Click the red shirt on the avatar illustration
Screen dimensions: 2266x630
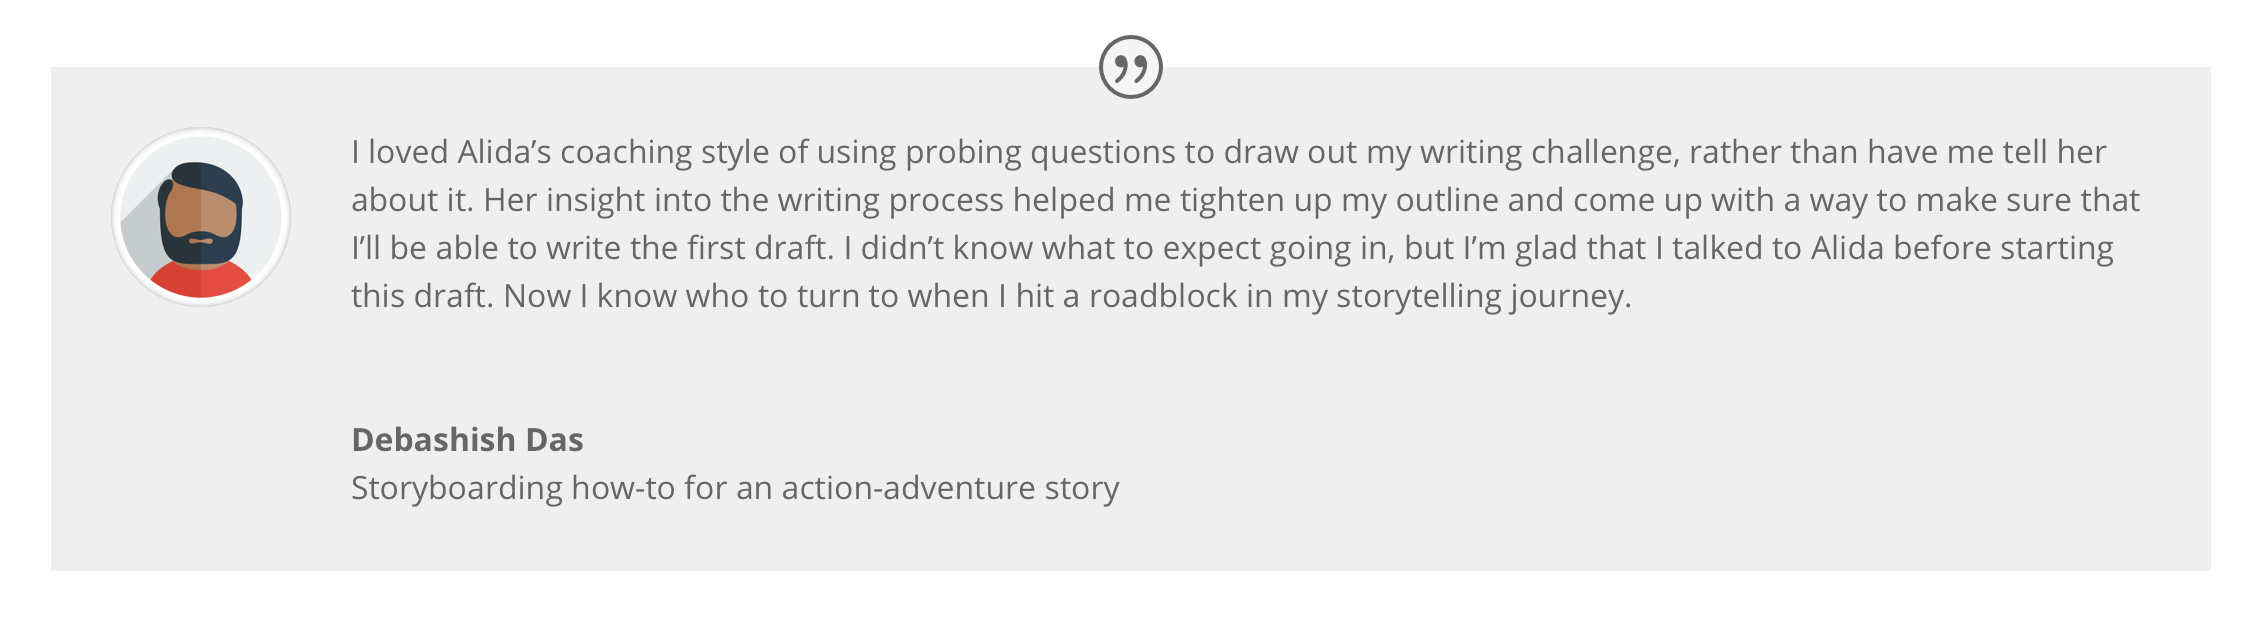[x=201, y=281]
